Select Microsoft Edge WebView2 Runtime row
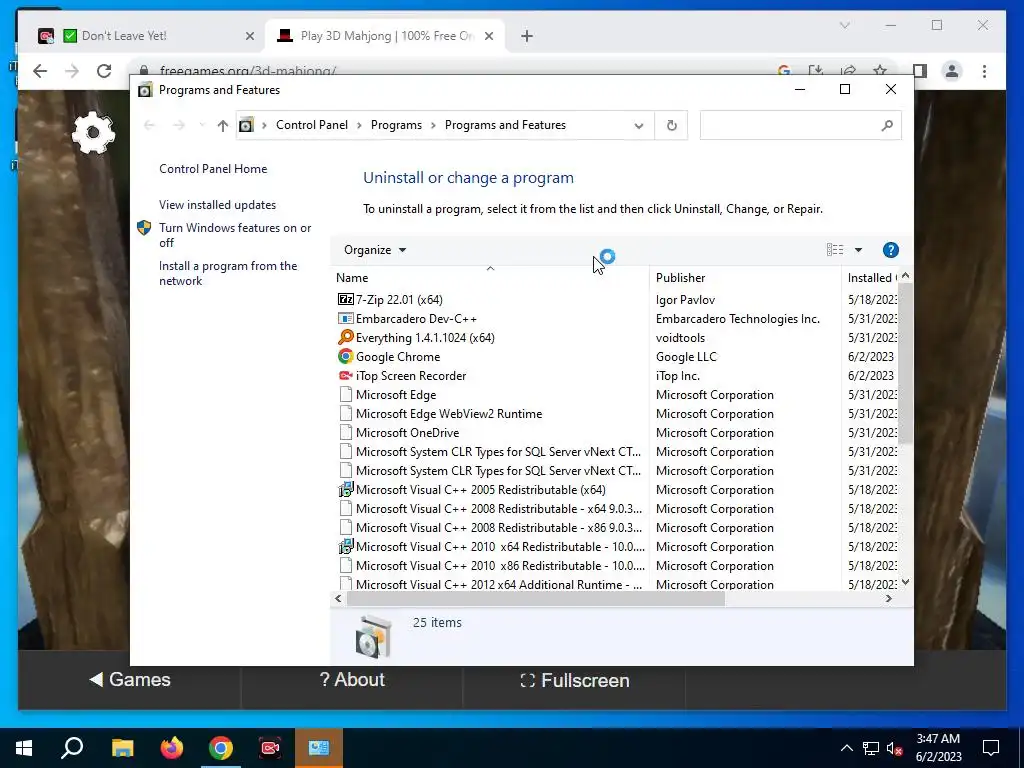1024x768 pixels. click(615, 413)
